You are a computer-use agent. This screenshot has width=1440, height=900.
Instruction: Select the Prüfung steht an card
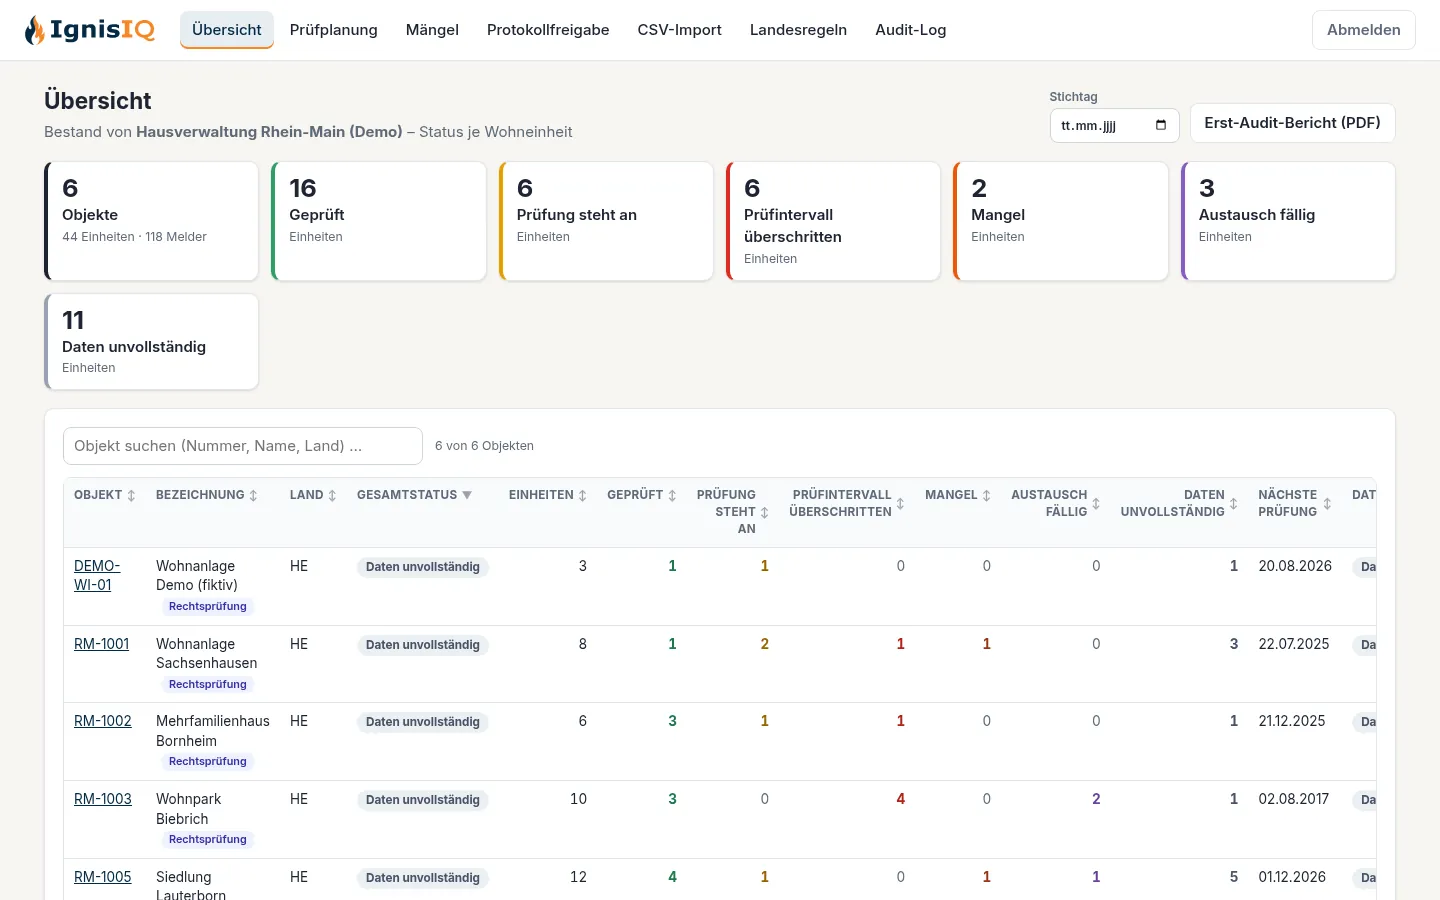click(606, 221)
